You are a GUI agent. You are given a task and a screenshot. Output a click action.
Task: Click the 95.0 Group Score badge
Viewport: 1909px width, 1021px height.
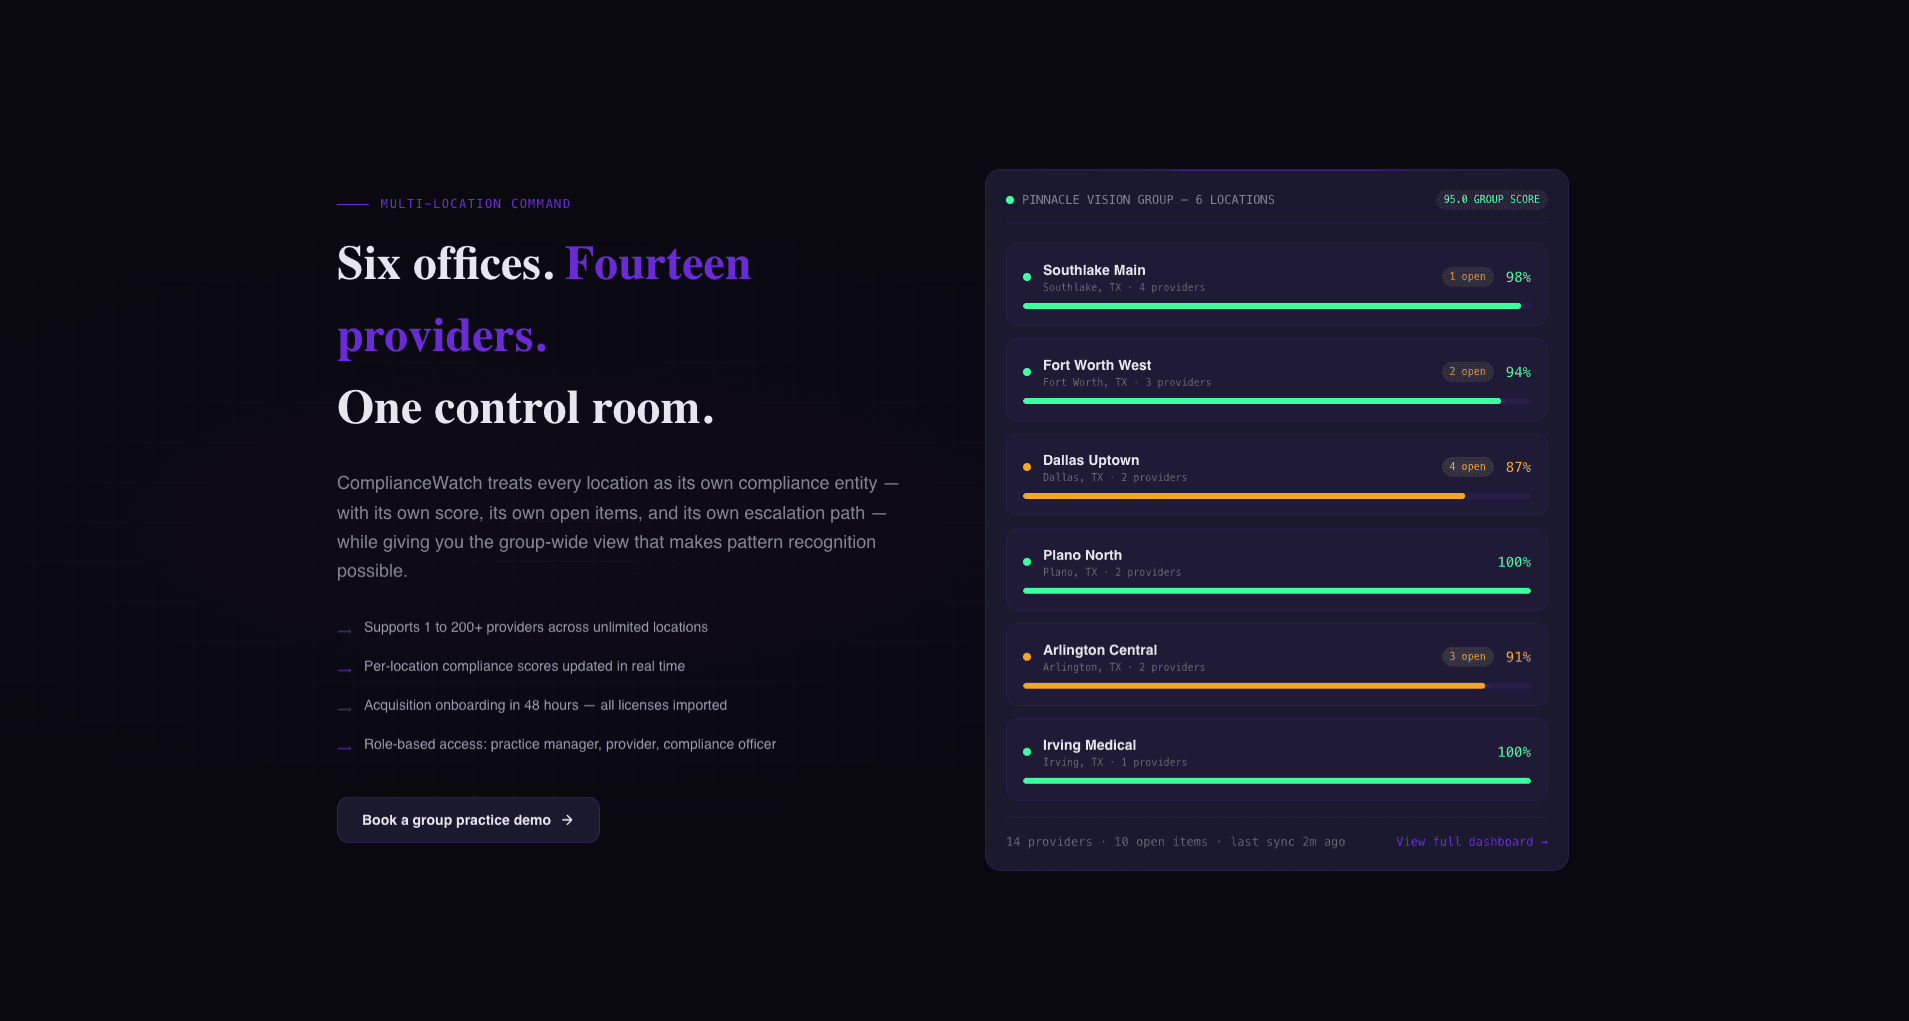(x=1491, y=200)
